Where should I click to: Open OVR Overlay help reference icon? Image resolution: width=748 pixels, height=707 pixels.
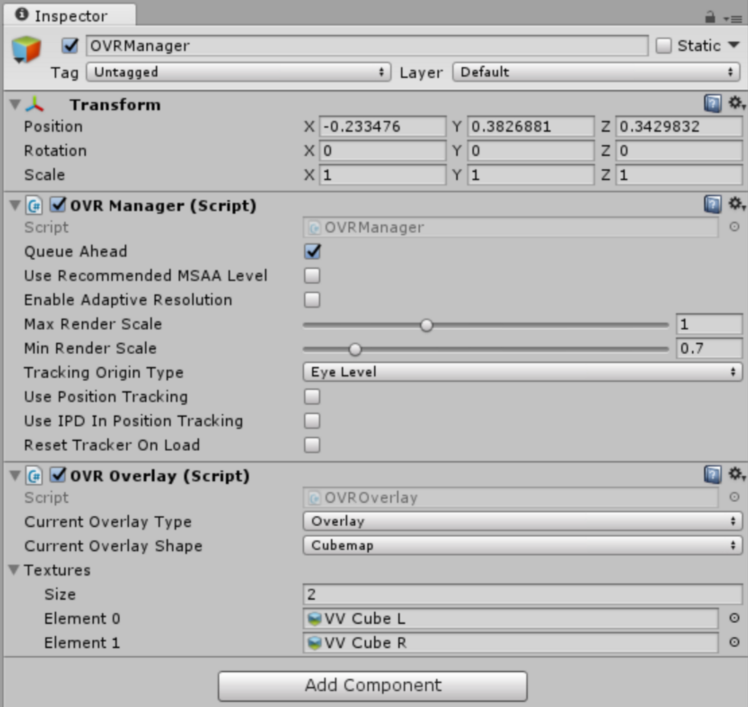click(x=713, y=475)
